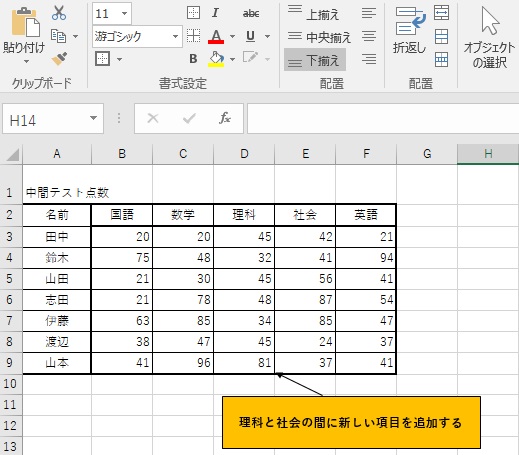Expand the 貼り付け paste options arrow

[x=26, y=62]
